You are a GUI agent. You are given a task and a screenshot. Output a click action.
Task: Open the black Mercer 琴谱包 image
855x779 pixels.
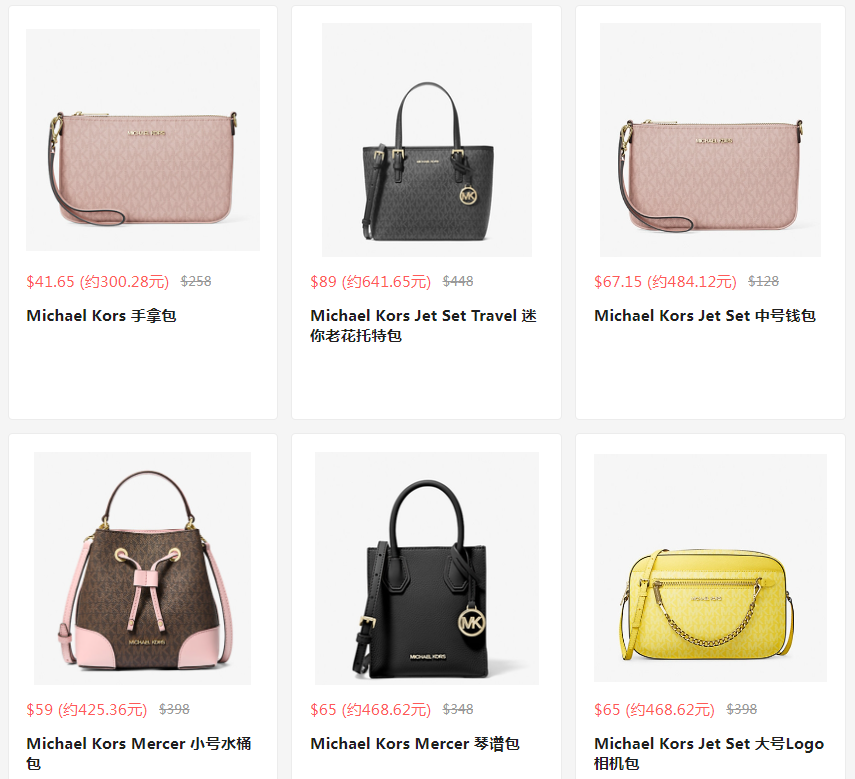click(x=426, y=568)
